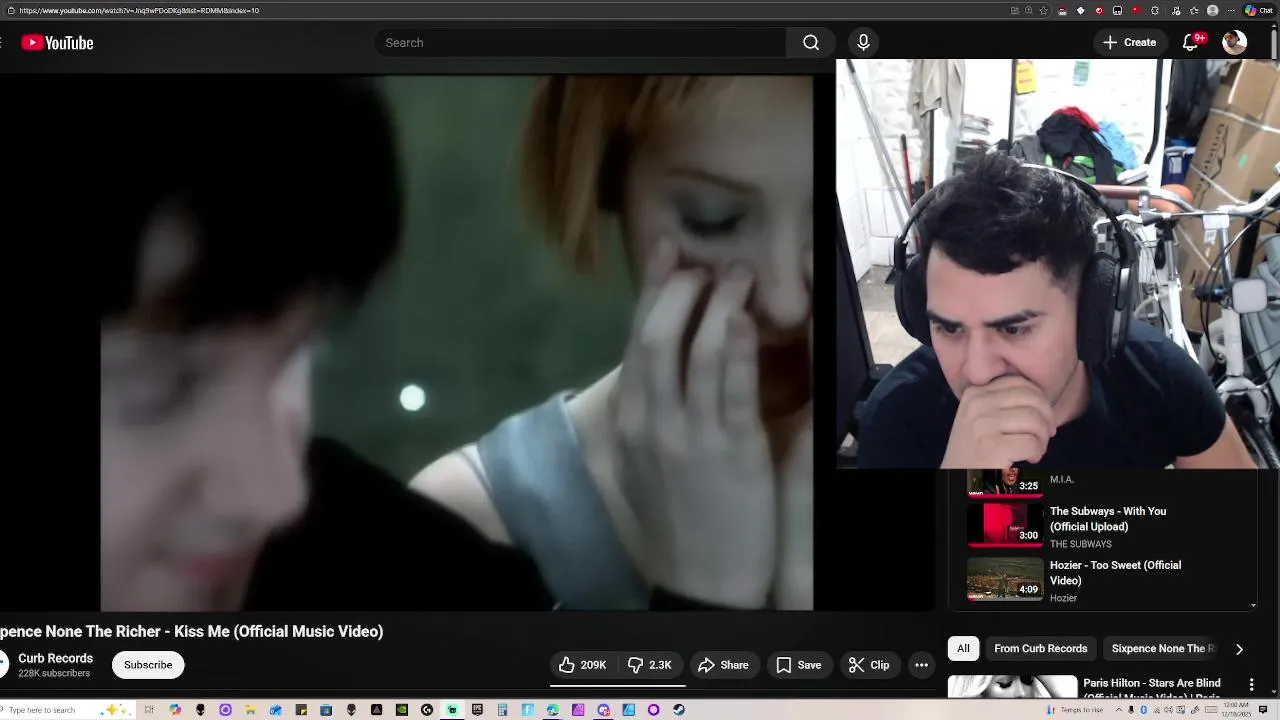Select the All filter chip
Image resolution: width=1280 pixels, height=720 pixels.
click(963, 648)
